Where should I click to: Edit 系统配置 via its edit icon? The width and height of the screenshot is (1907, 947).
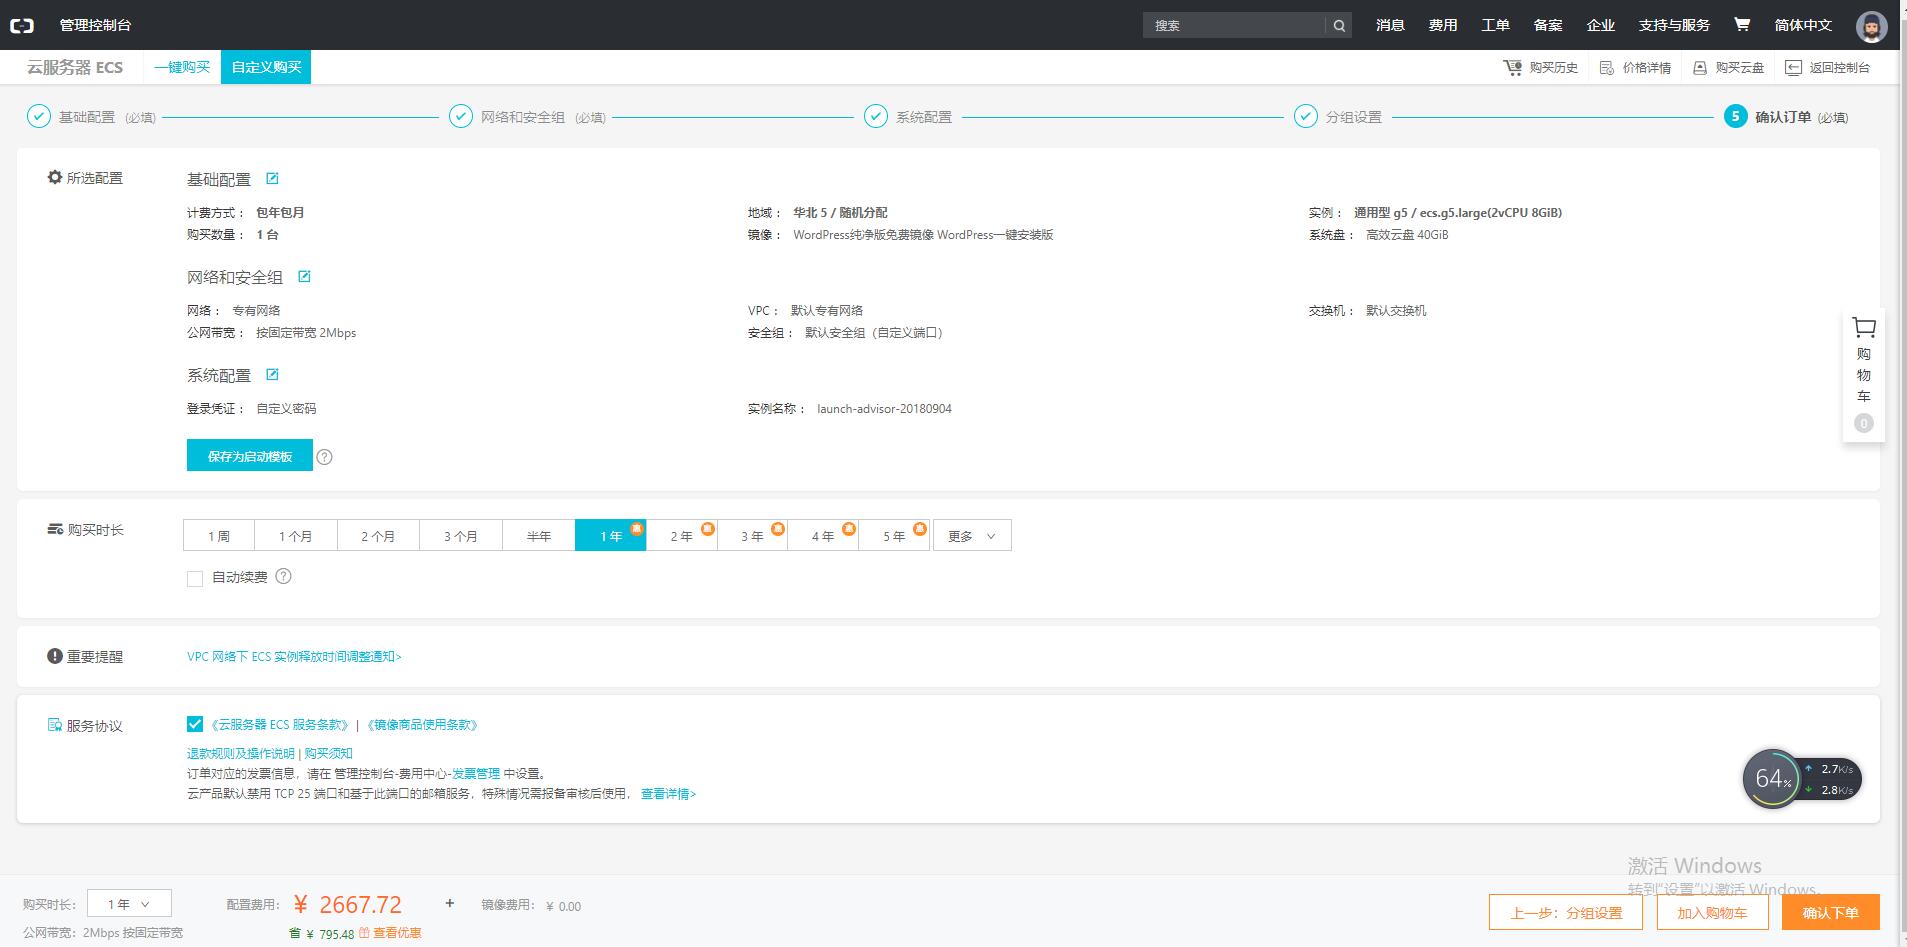click(x=272, y=375)
